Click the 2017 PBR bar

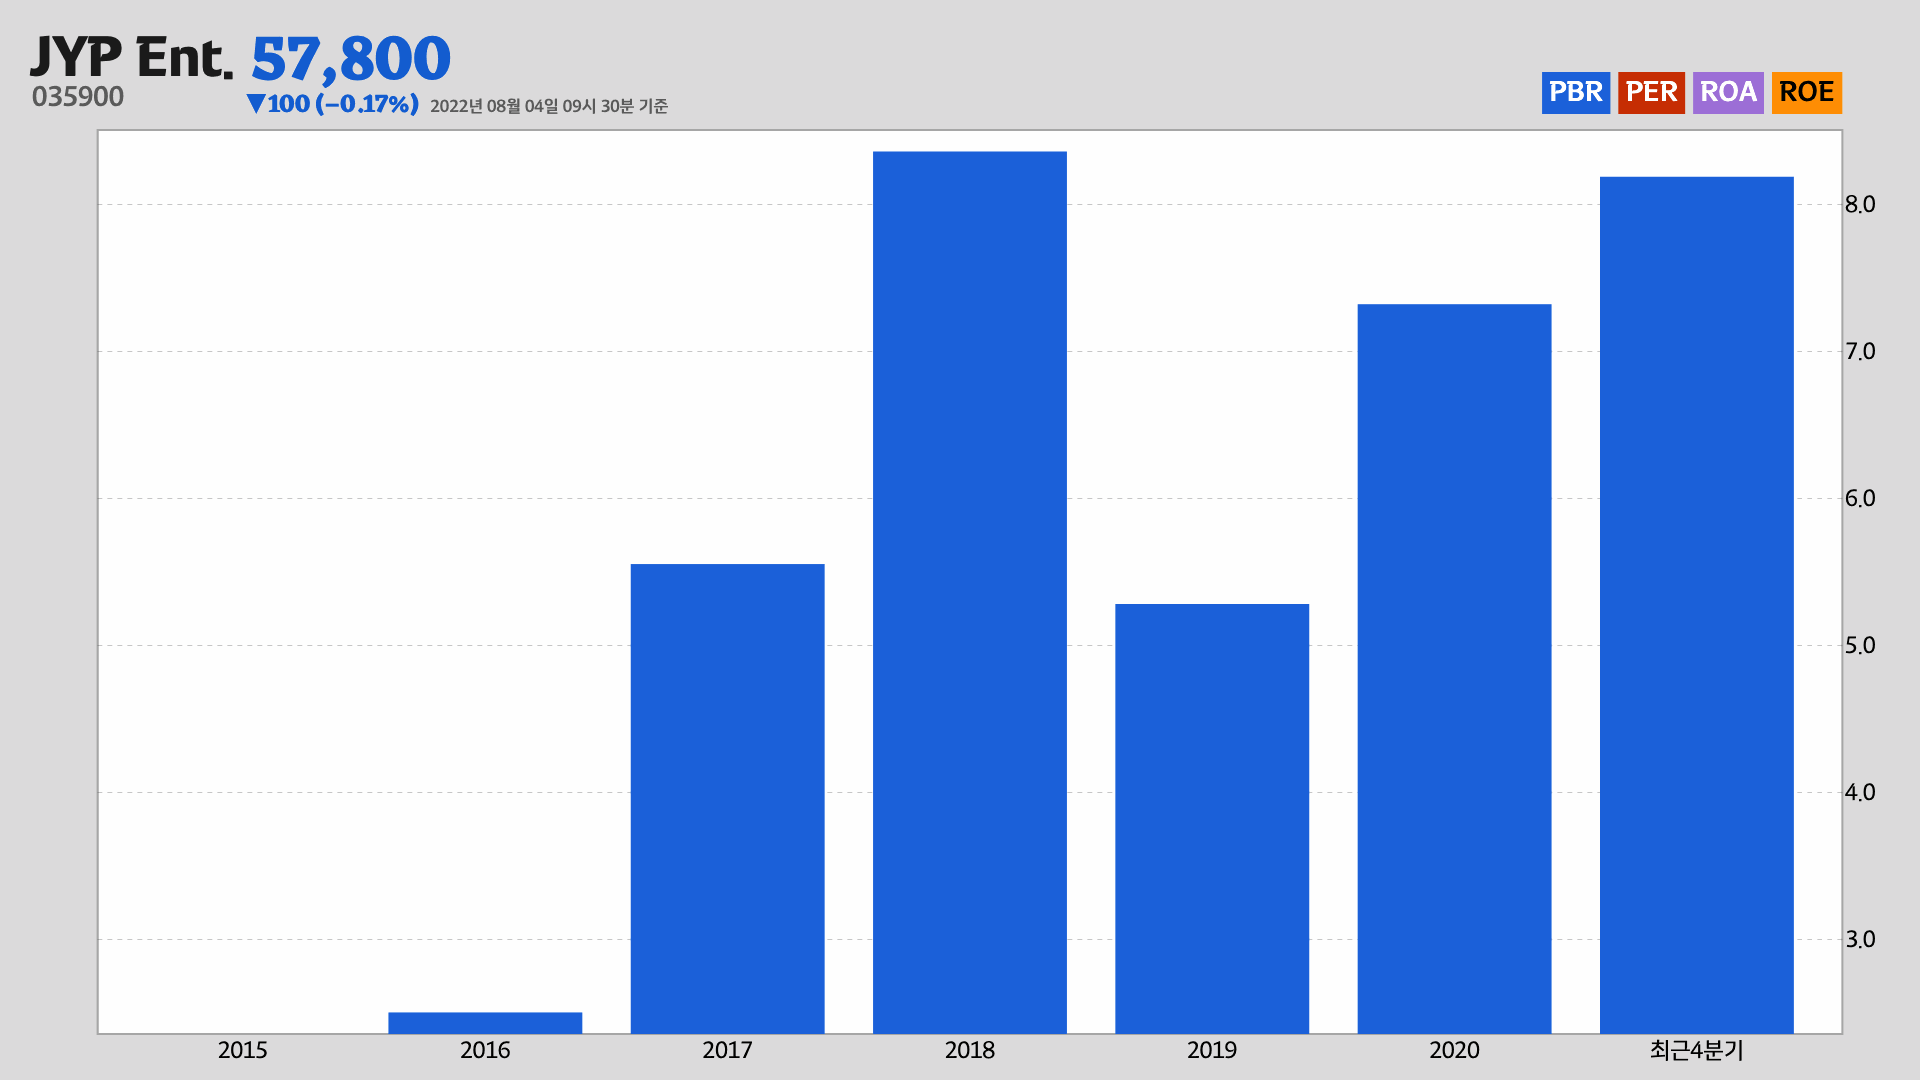pyautogui.click(x=727, y=799)
